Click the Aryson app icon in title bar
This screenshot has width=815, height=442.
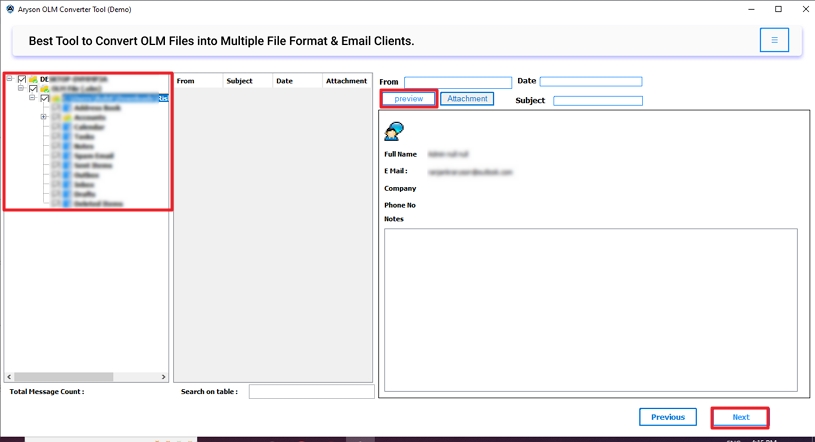pos(10,9)
